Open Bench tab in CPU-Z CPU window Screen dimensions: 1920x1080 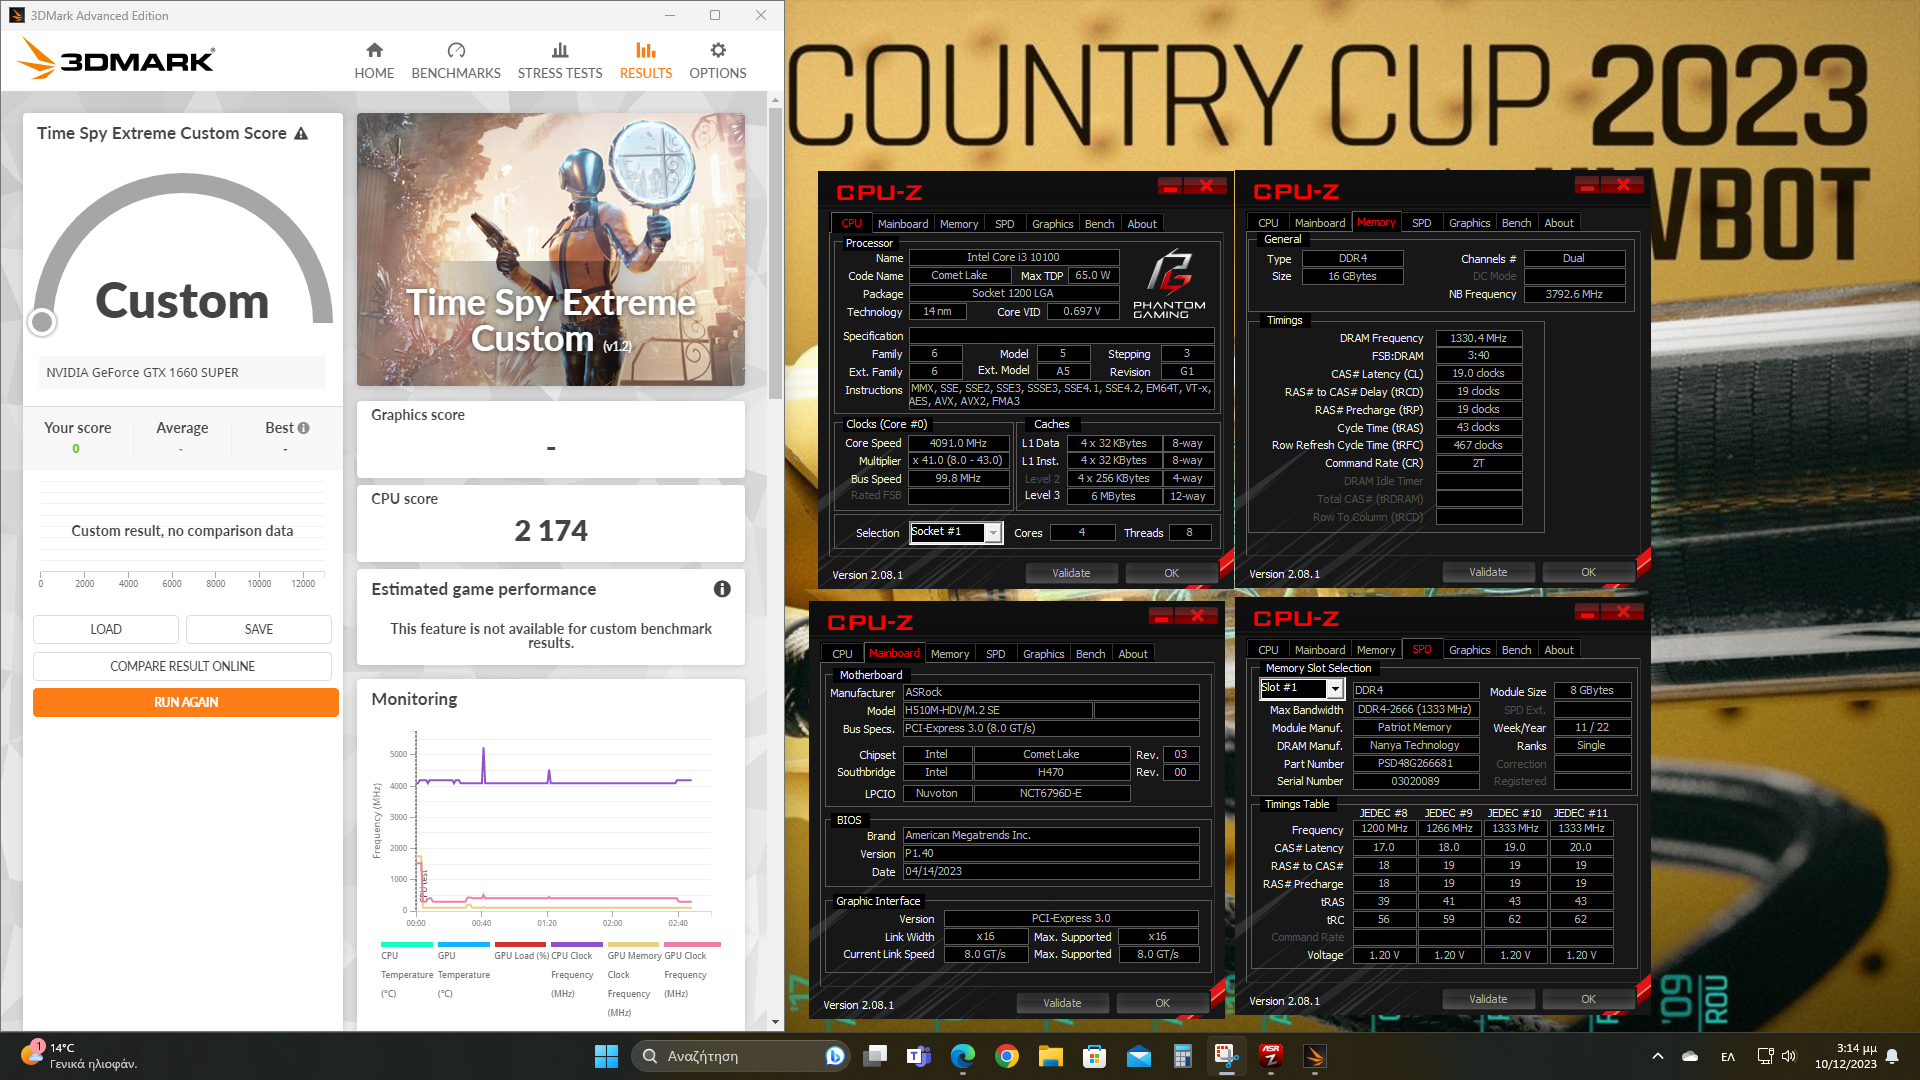(1099, 224)
